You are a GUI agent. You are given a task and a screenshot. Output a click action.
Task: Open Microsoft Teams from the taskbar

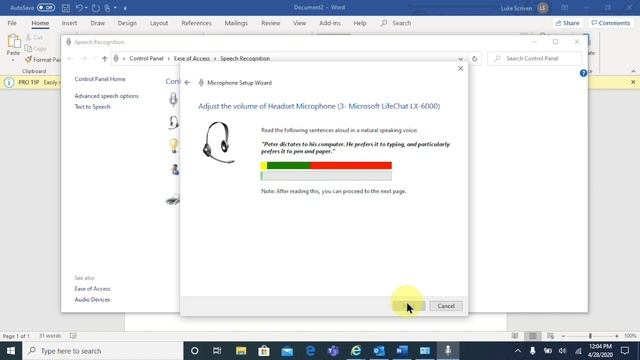coord(333,351)
